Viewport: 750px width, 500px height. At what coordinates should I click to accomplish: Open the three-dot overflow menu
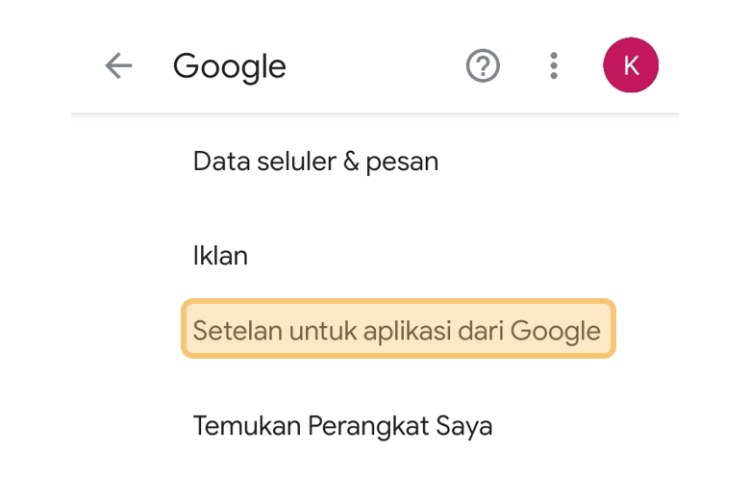(x=553, y=66)
